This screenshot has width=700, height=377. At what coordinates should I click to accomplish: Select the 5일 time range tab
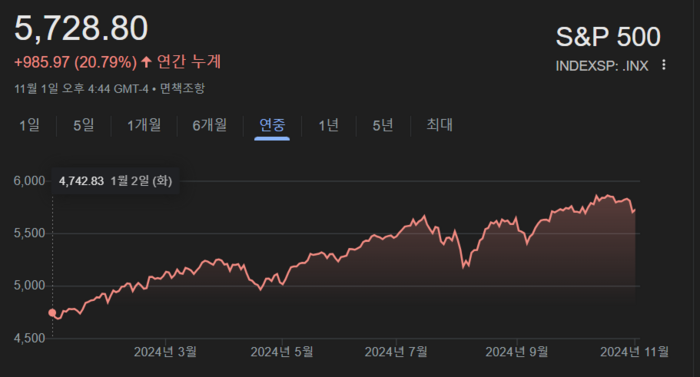click(x=83, y=125)
